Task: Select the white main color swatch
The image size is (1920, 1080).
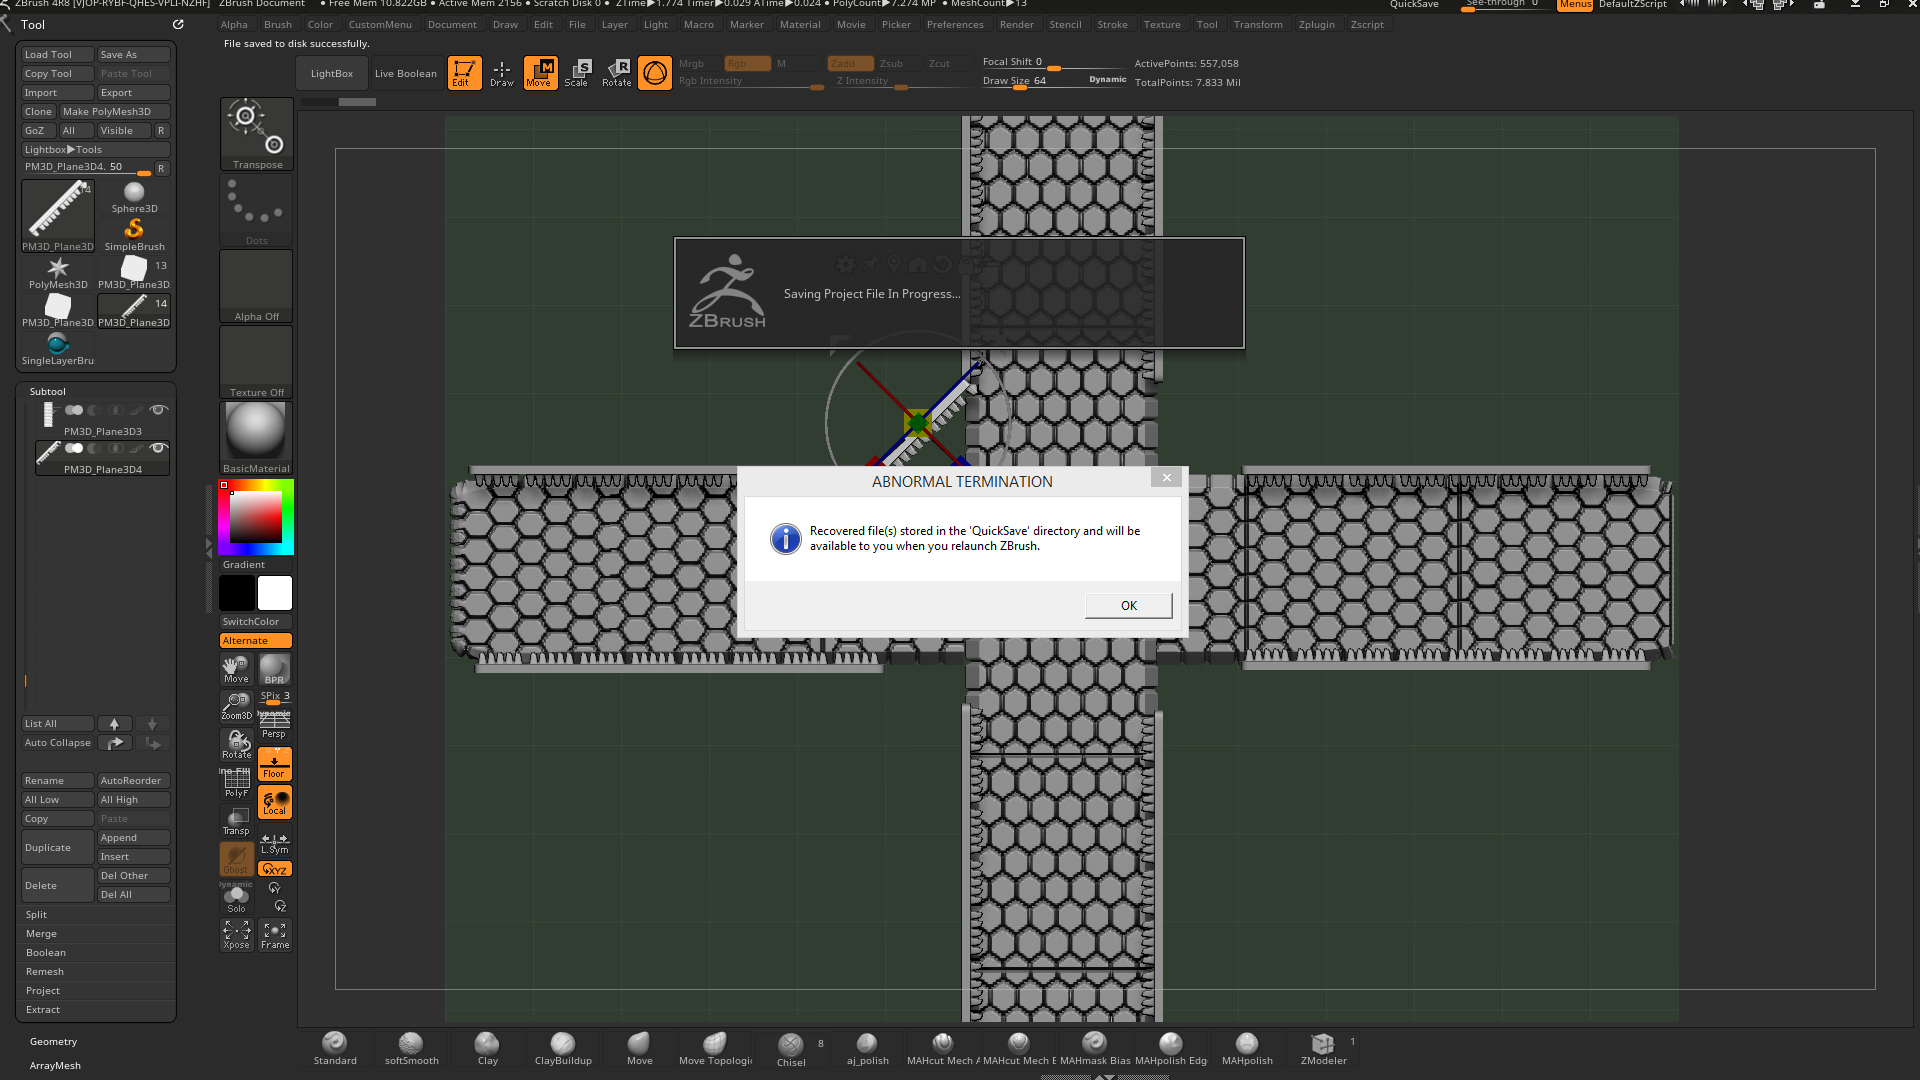Action: tap(275, 593)
